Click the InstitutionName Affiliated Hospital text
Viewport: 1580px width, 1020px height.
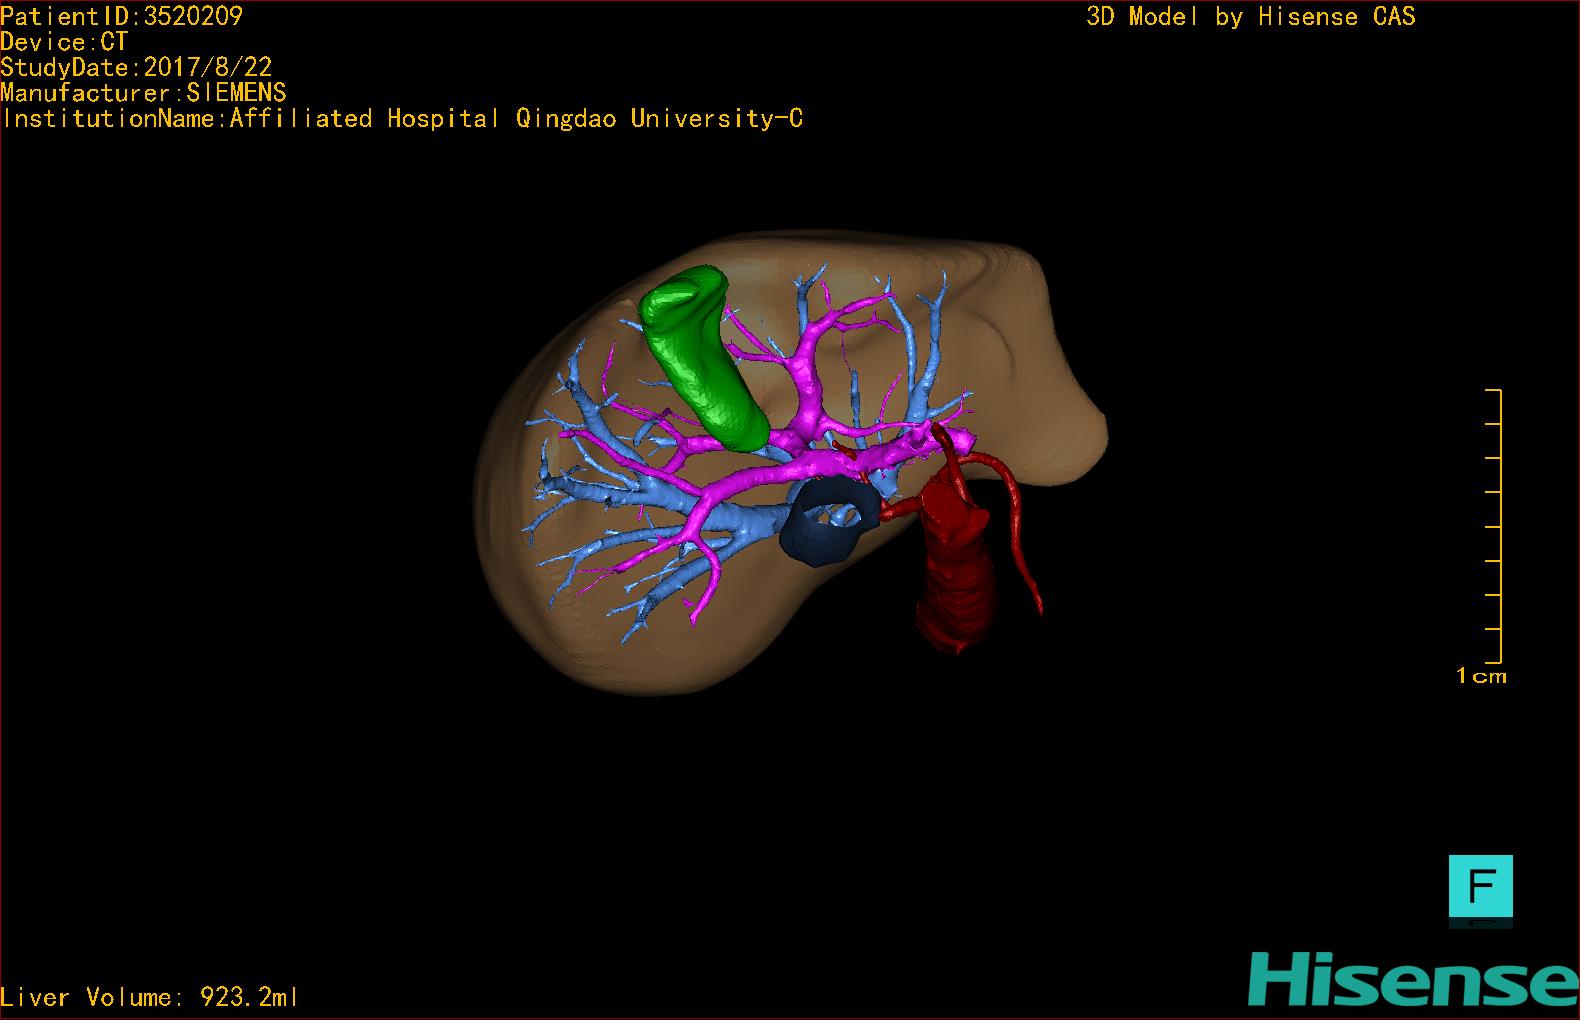coord(402,119)
